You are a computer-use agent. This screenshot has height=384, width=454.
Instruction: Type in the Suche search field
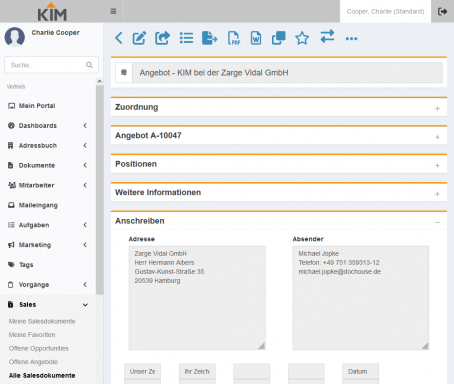tap(51, 65)
